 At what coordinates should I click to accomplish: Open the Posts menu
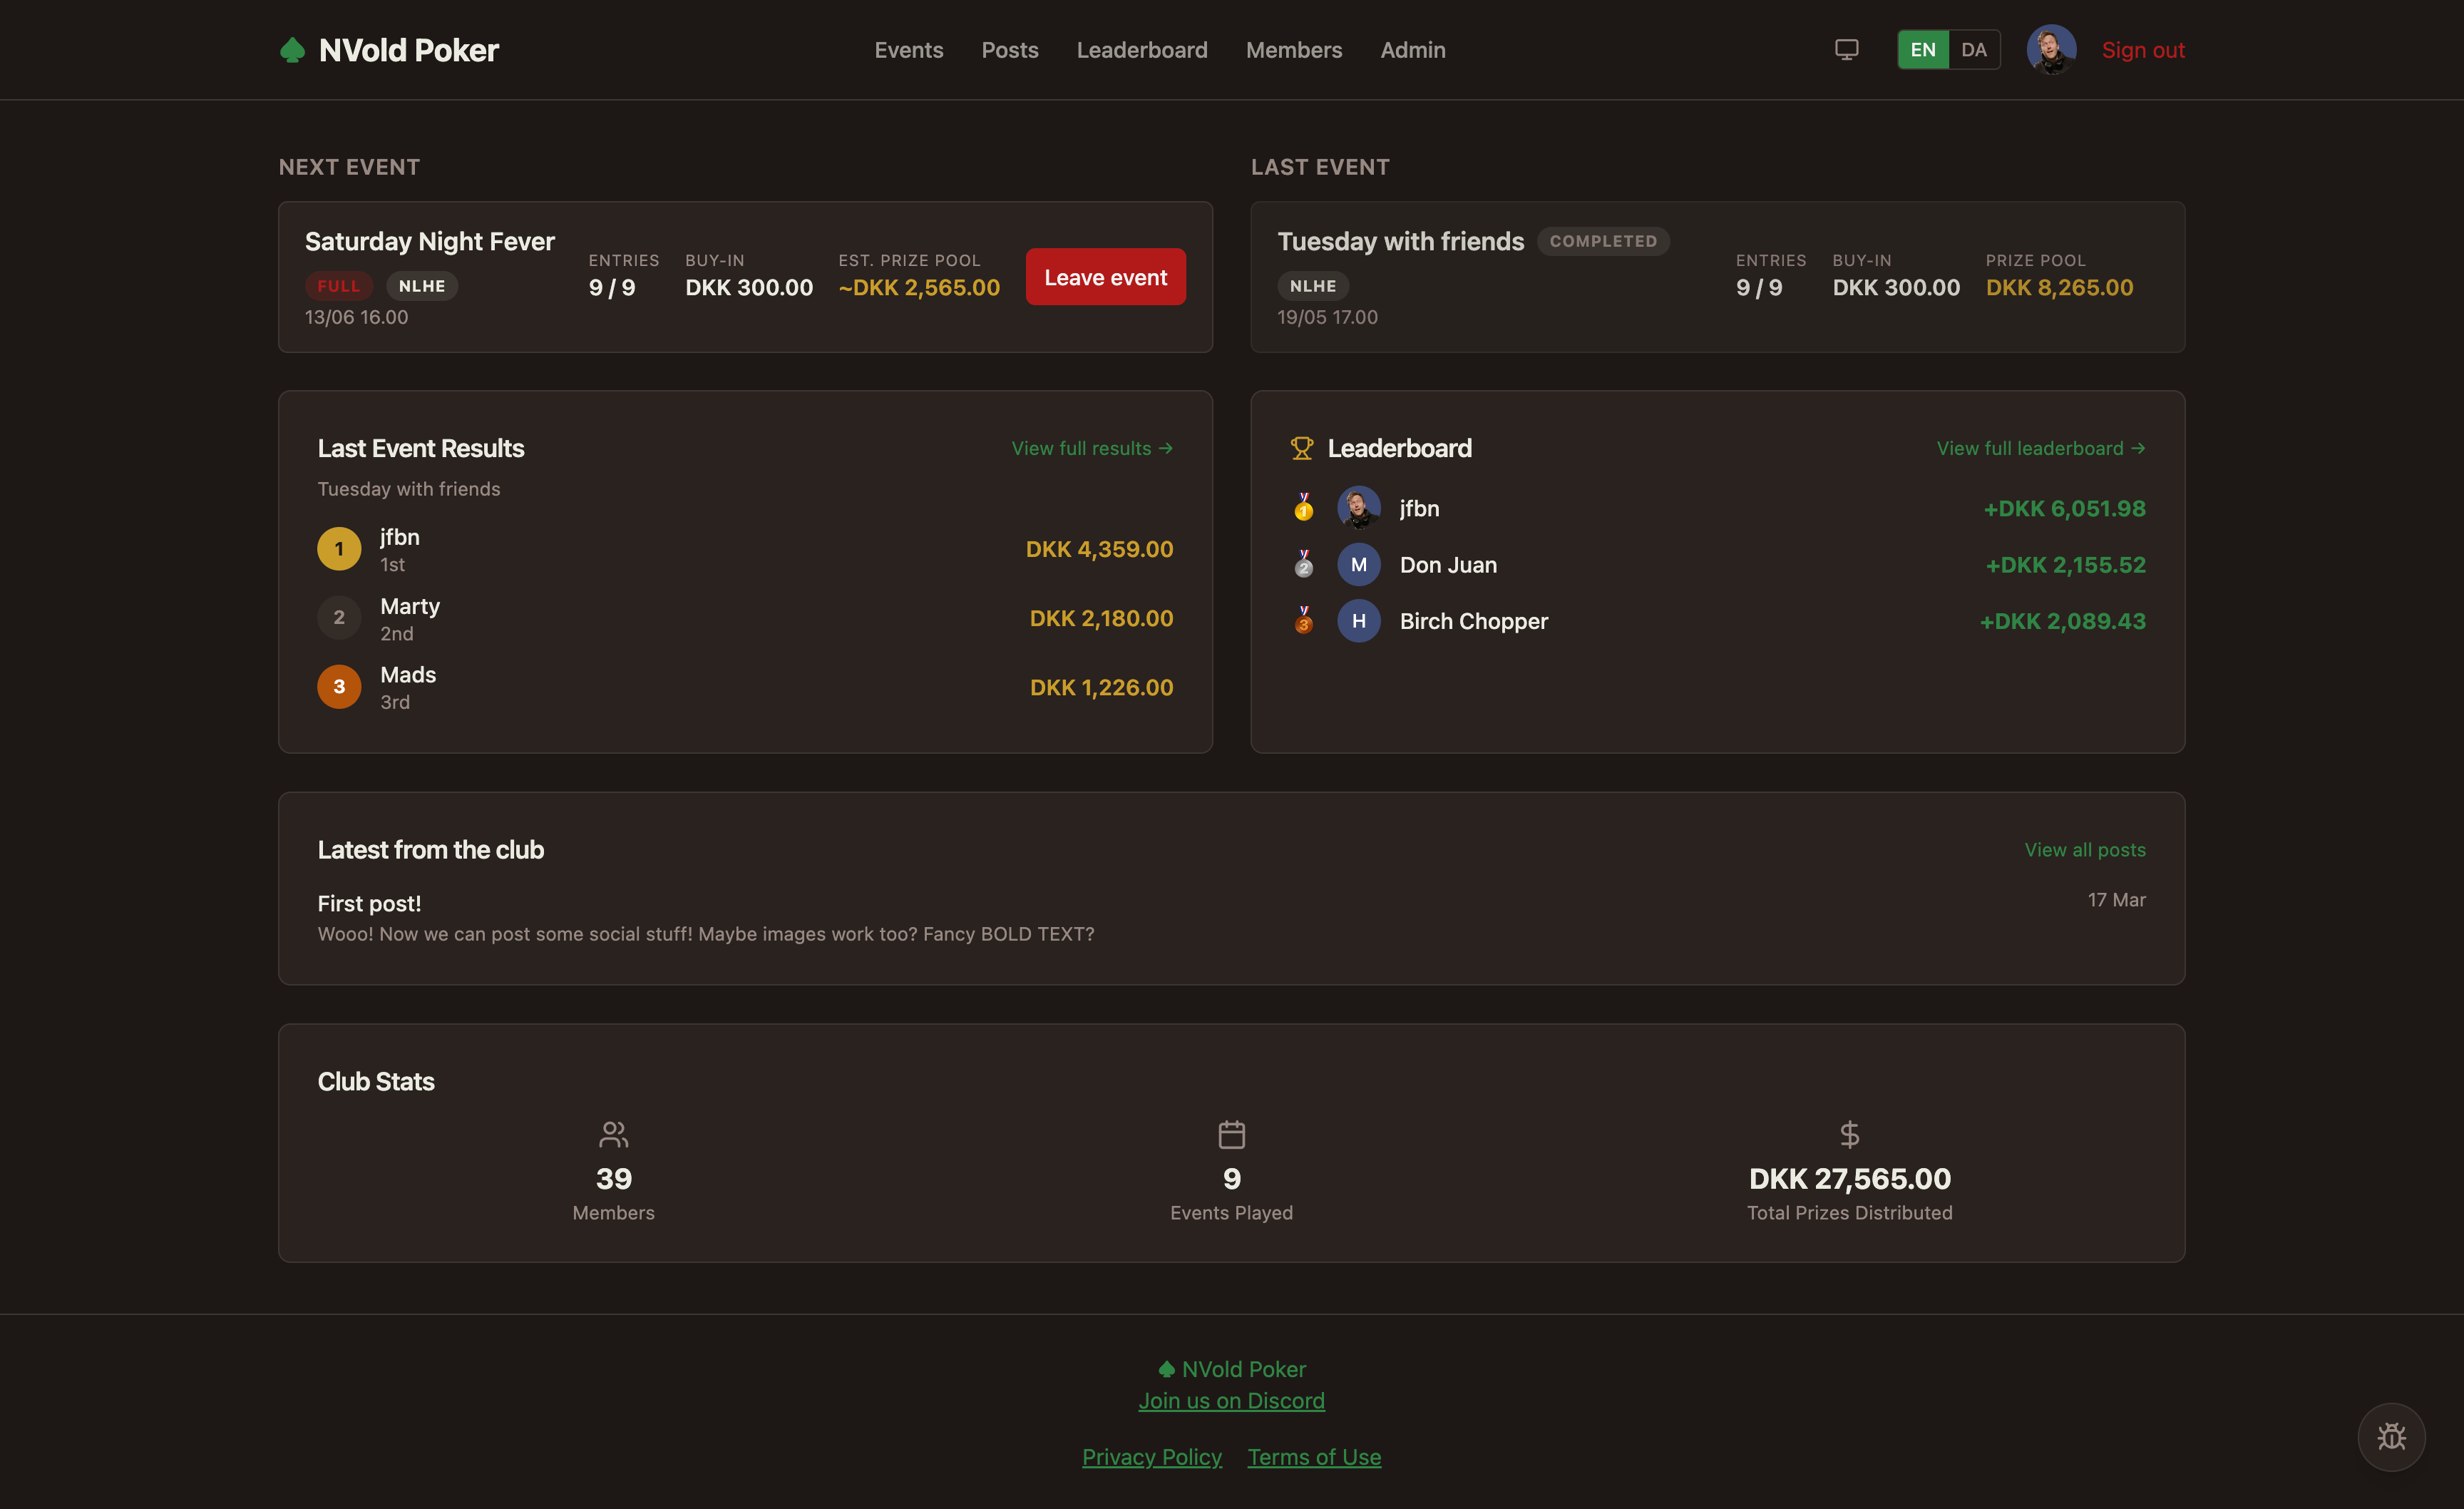click(1009, 50)
